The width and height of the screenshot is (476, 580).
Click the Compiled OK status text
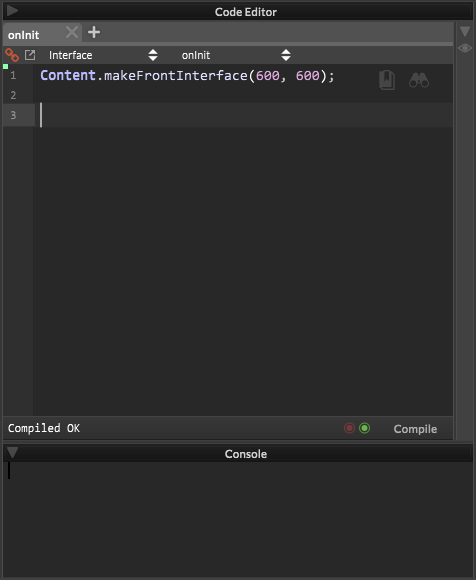tap(44, 428)
